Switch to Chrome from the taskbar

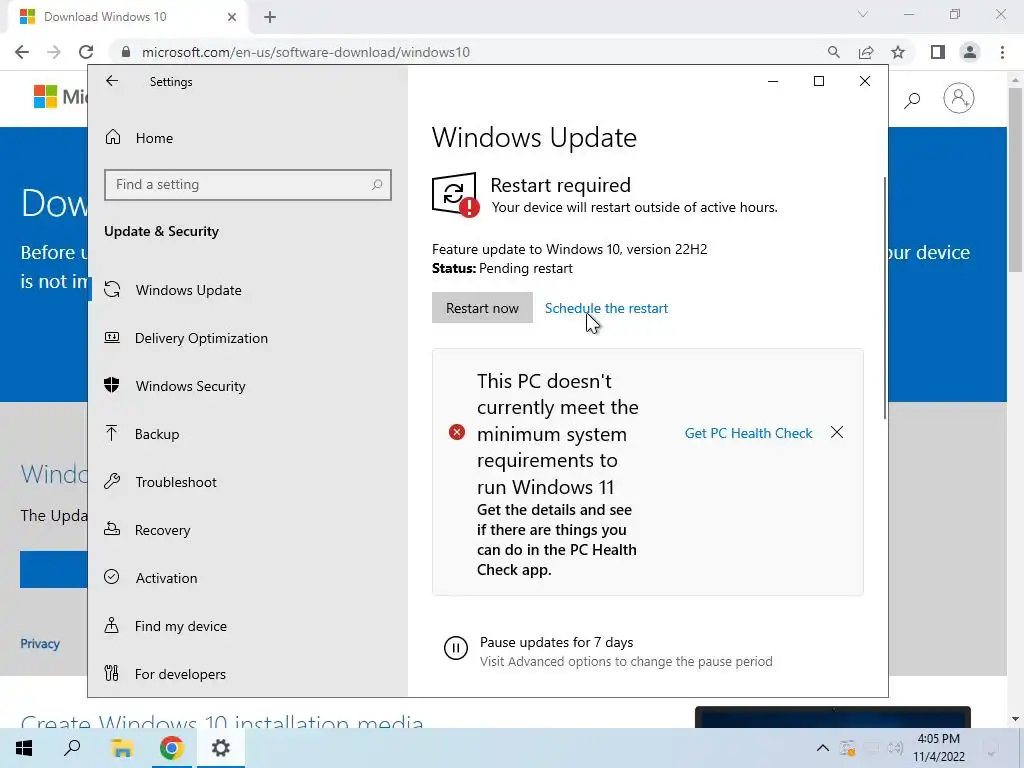(x=171, y=748)
